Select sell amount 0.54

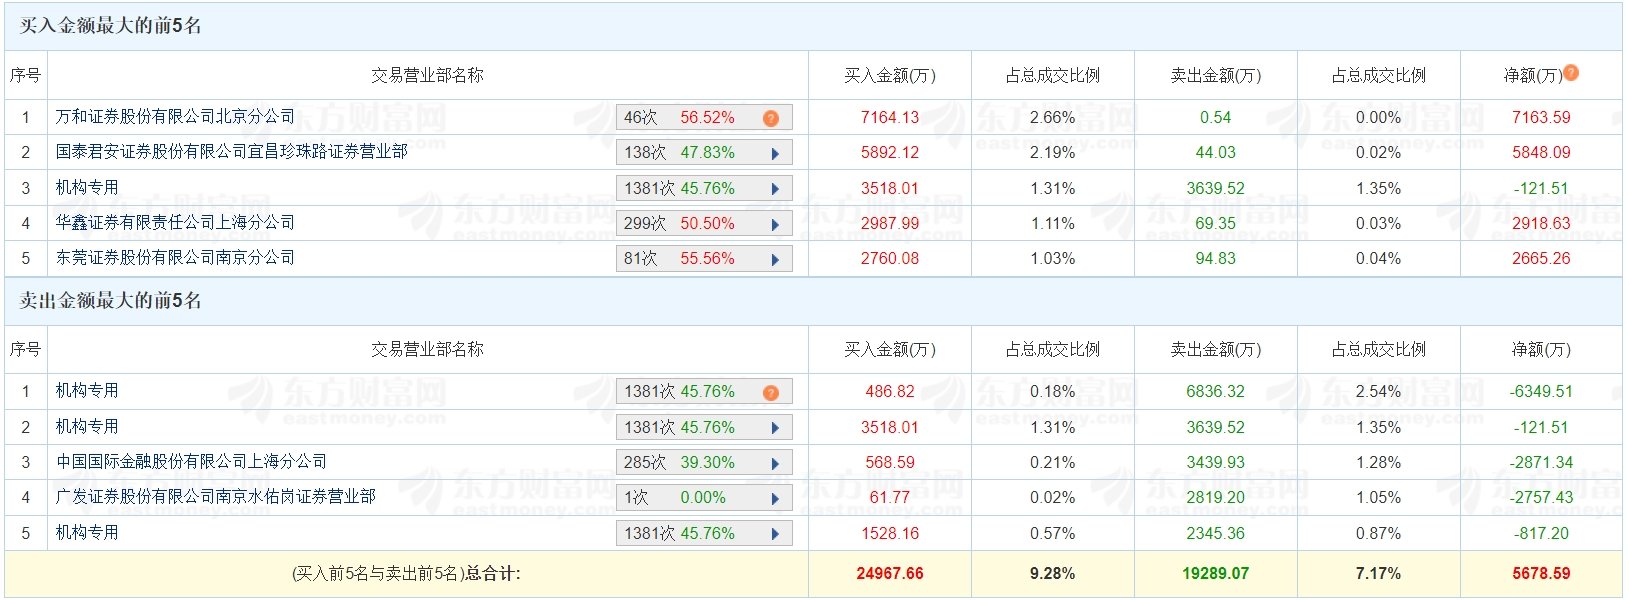click(x=1215, y=118)
